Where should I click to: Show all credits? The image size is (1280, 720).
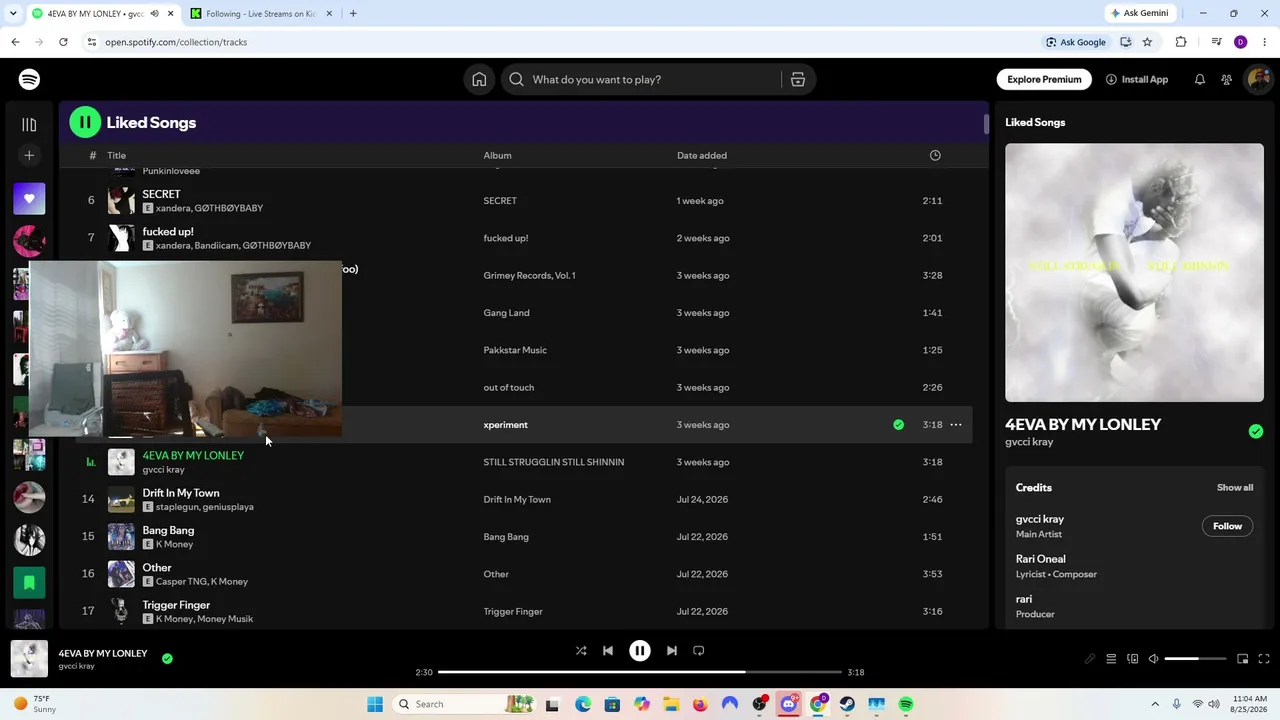tap(1235, 488)
